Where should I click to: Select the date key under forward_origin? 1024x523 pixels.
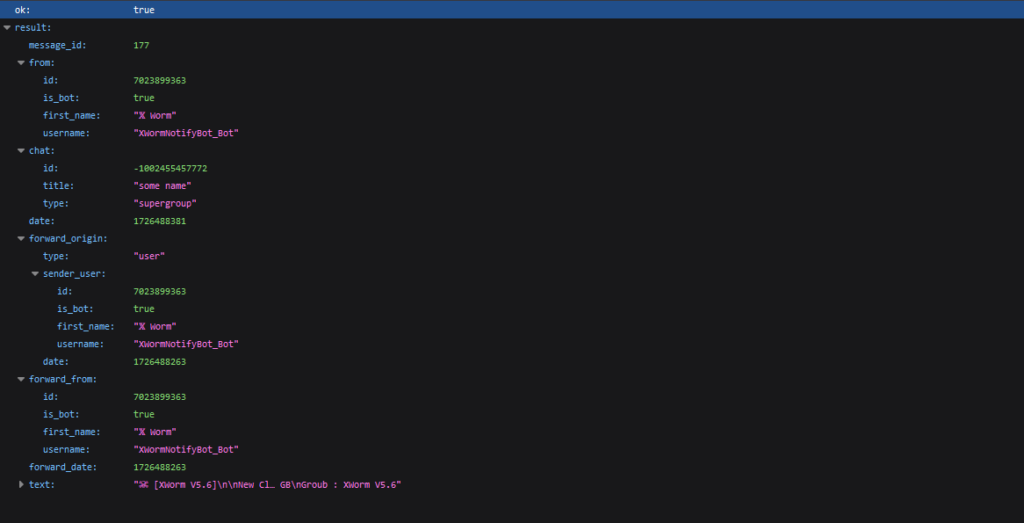pyautogui.click(x=56, y=362)
